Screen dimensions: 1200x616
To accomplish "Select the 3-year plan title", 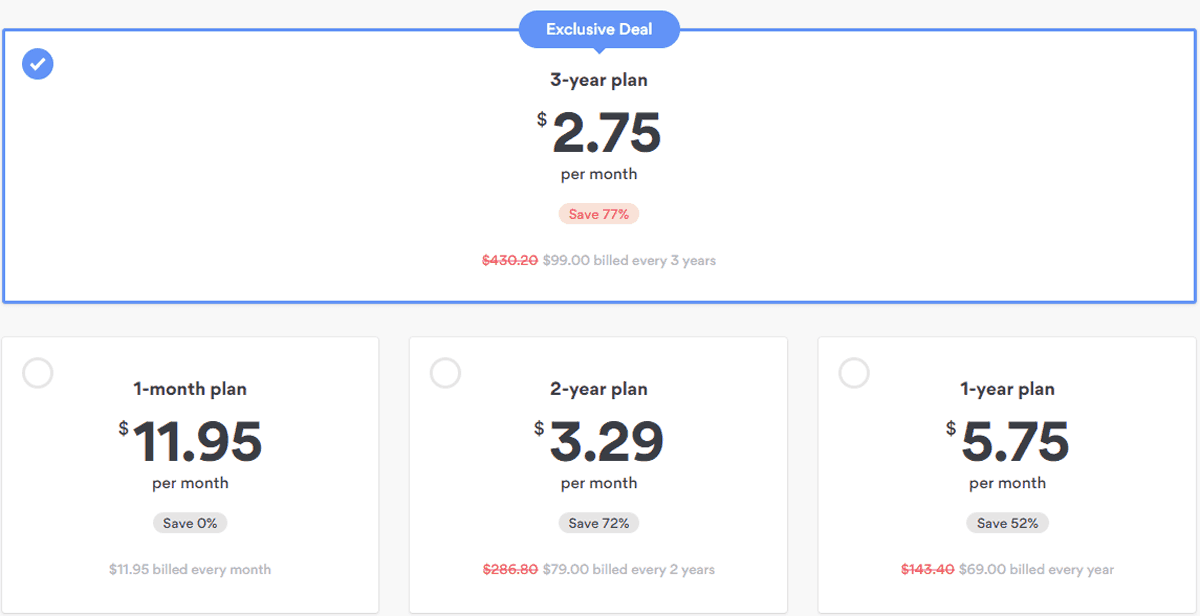I will [599, 80].
